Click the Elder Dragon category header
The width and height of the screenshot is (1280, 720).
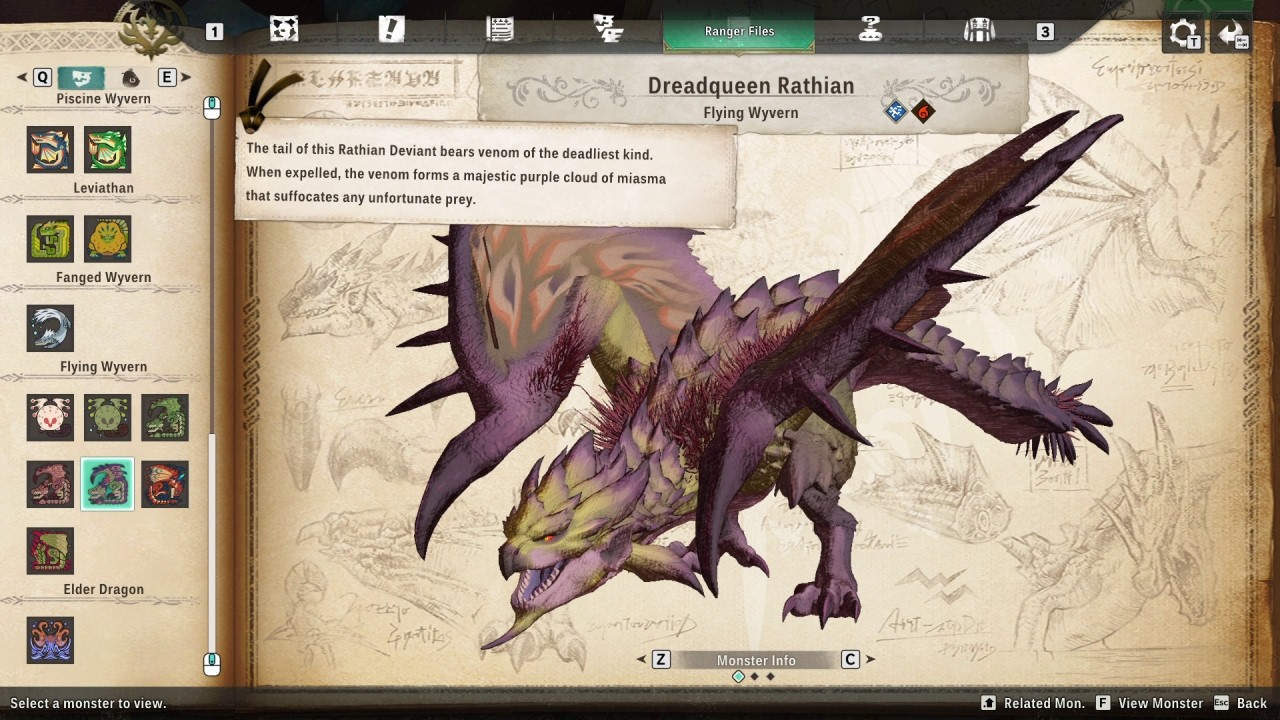click(103, 589)
